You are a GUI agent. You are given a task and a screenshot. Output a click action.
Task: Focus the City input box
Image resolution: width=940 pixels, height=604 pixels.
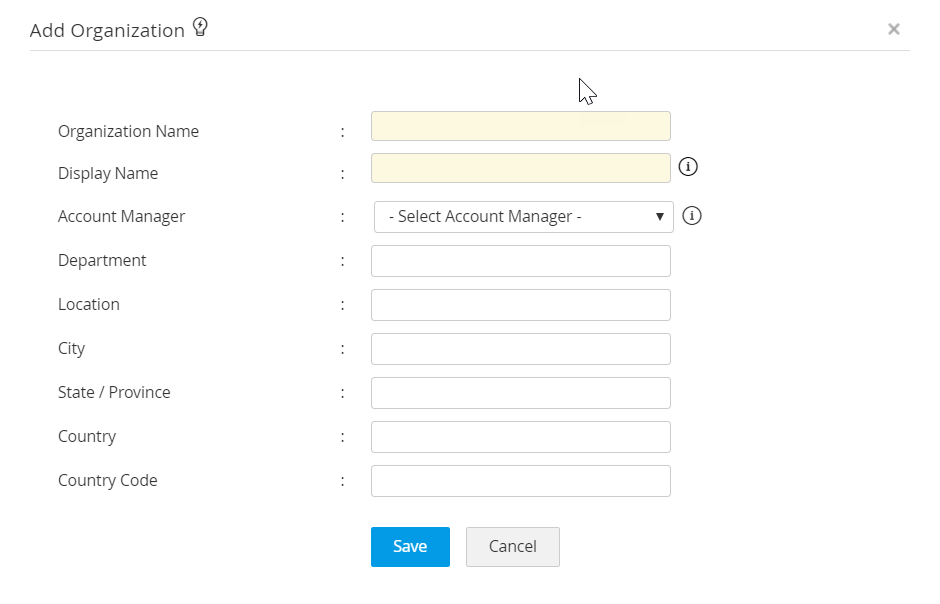(x=520, y=349)
